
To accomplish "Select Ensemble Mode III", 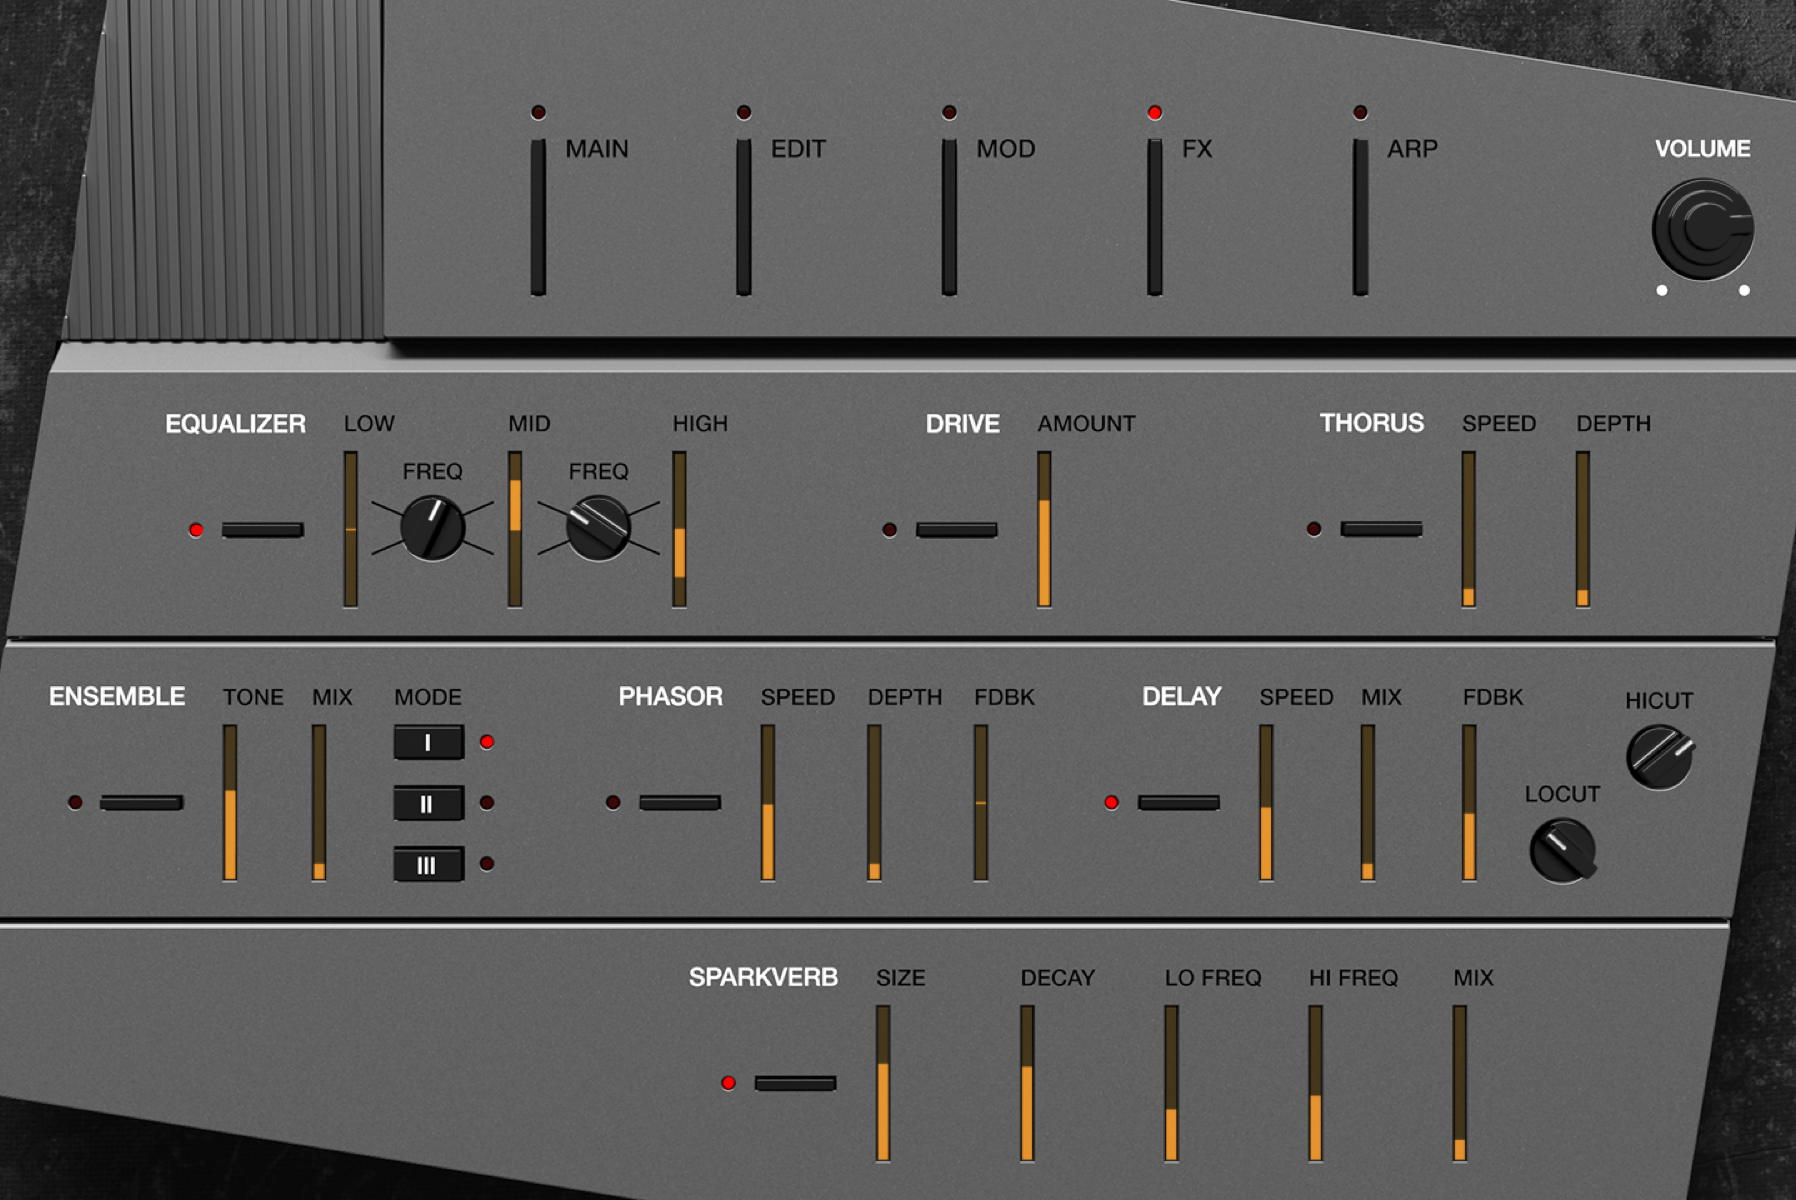I will (428, 861).
